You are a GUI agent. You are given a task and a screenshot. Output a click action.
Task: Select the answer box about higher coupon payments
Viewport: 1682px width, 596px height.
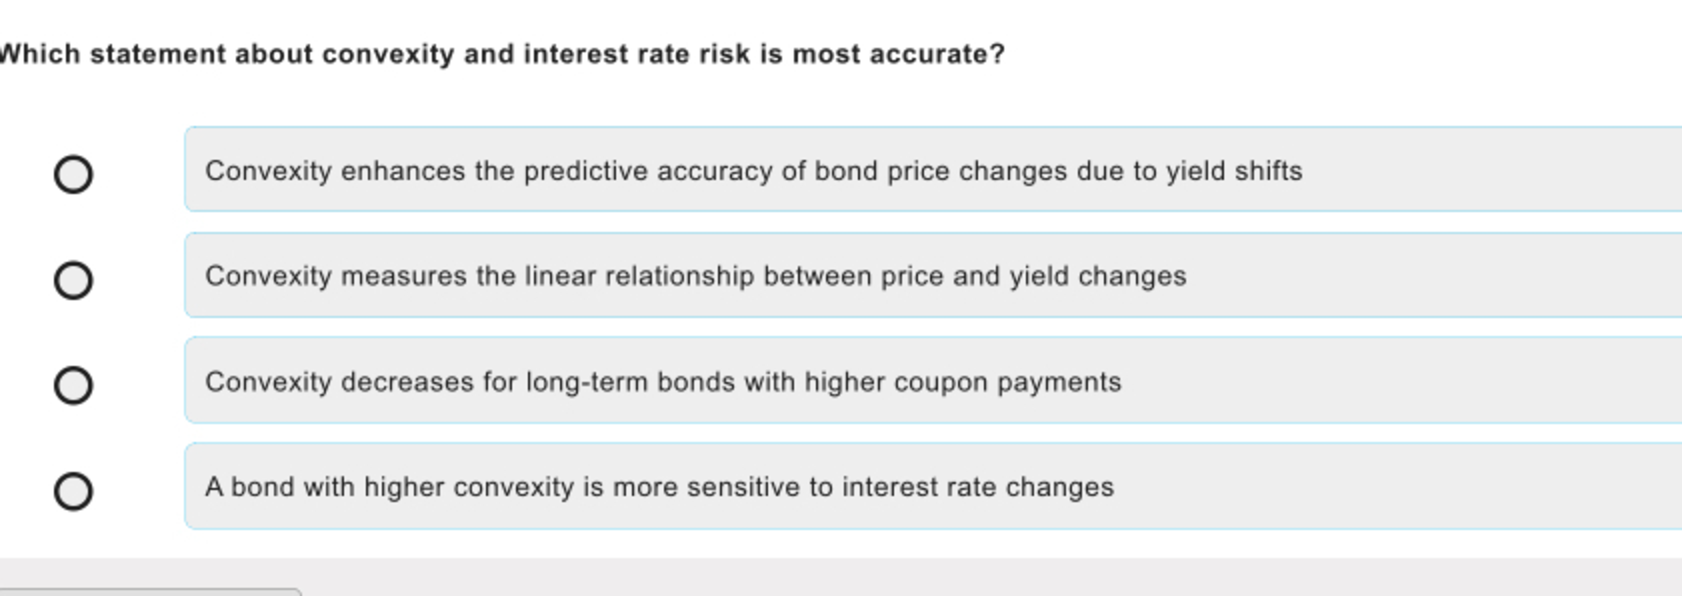click(x=933, y=380)
